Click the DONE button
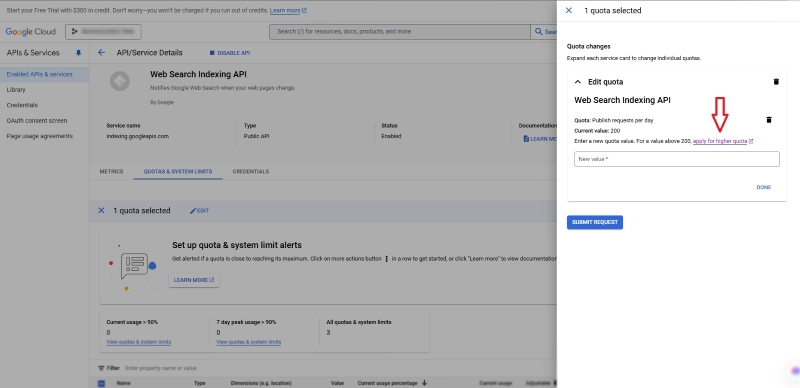 tap(763, 187)
